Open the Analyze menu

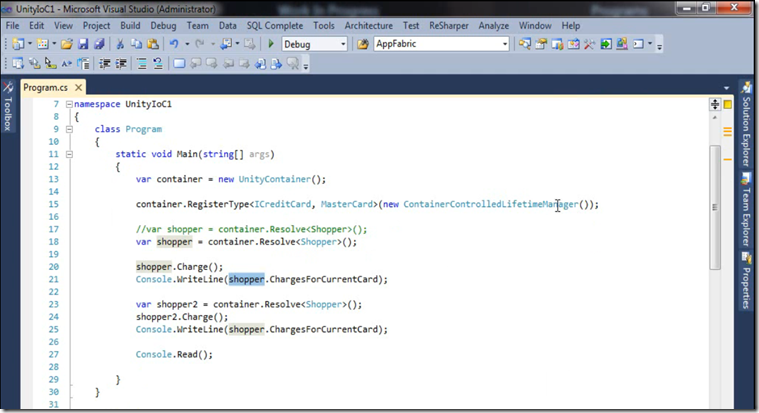point(494,26)
